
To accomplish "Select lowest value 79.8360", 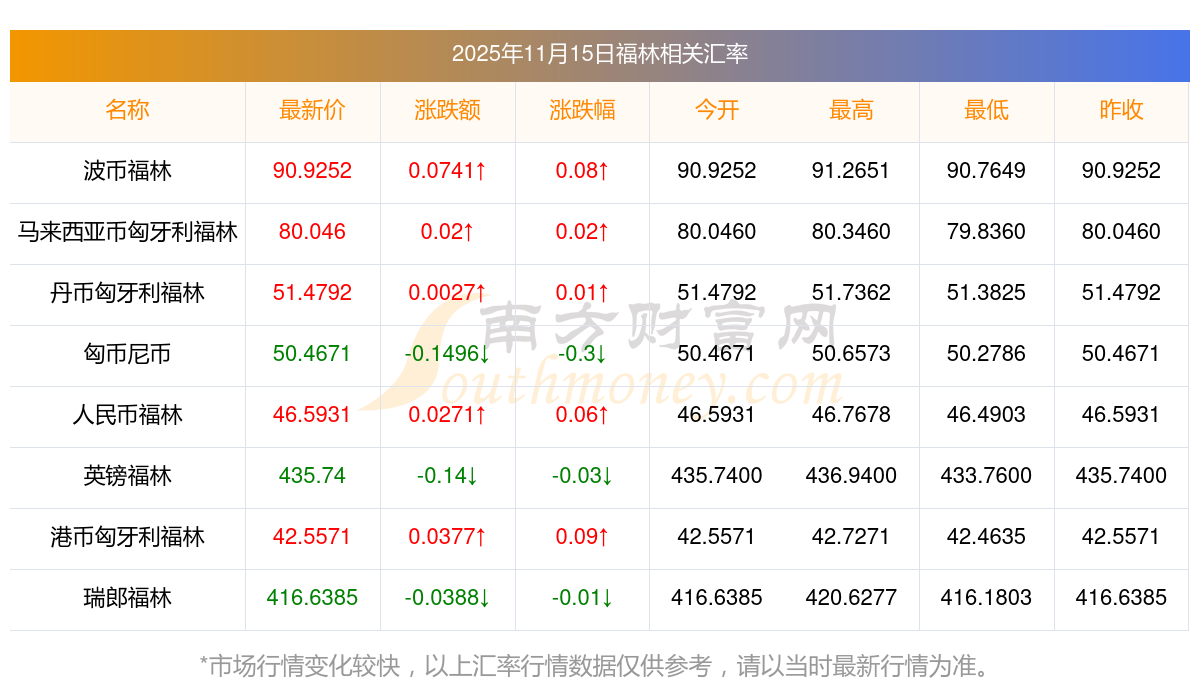I will (x=986, y=232).
